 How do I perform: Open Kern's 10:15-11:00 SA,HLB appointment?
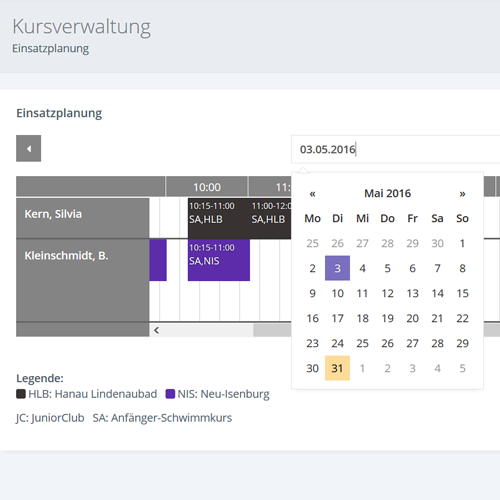click(x=219, y=219)
